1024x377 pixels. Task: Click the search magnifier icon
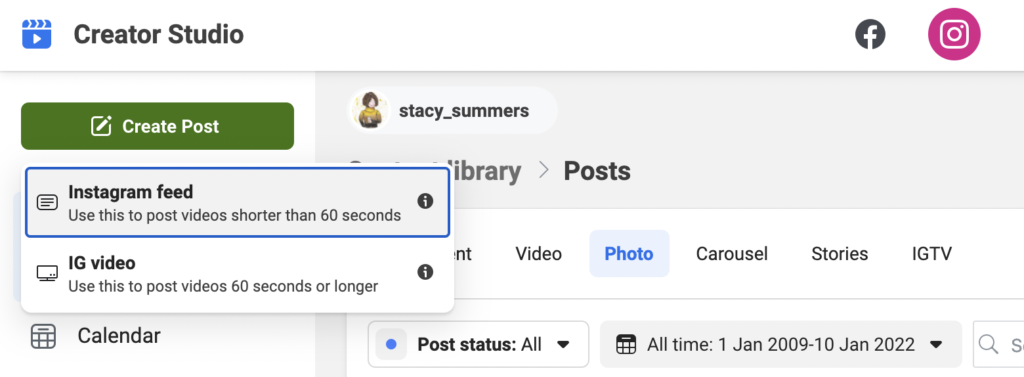[x=988, y=344]
